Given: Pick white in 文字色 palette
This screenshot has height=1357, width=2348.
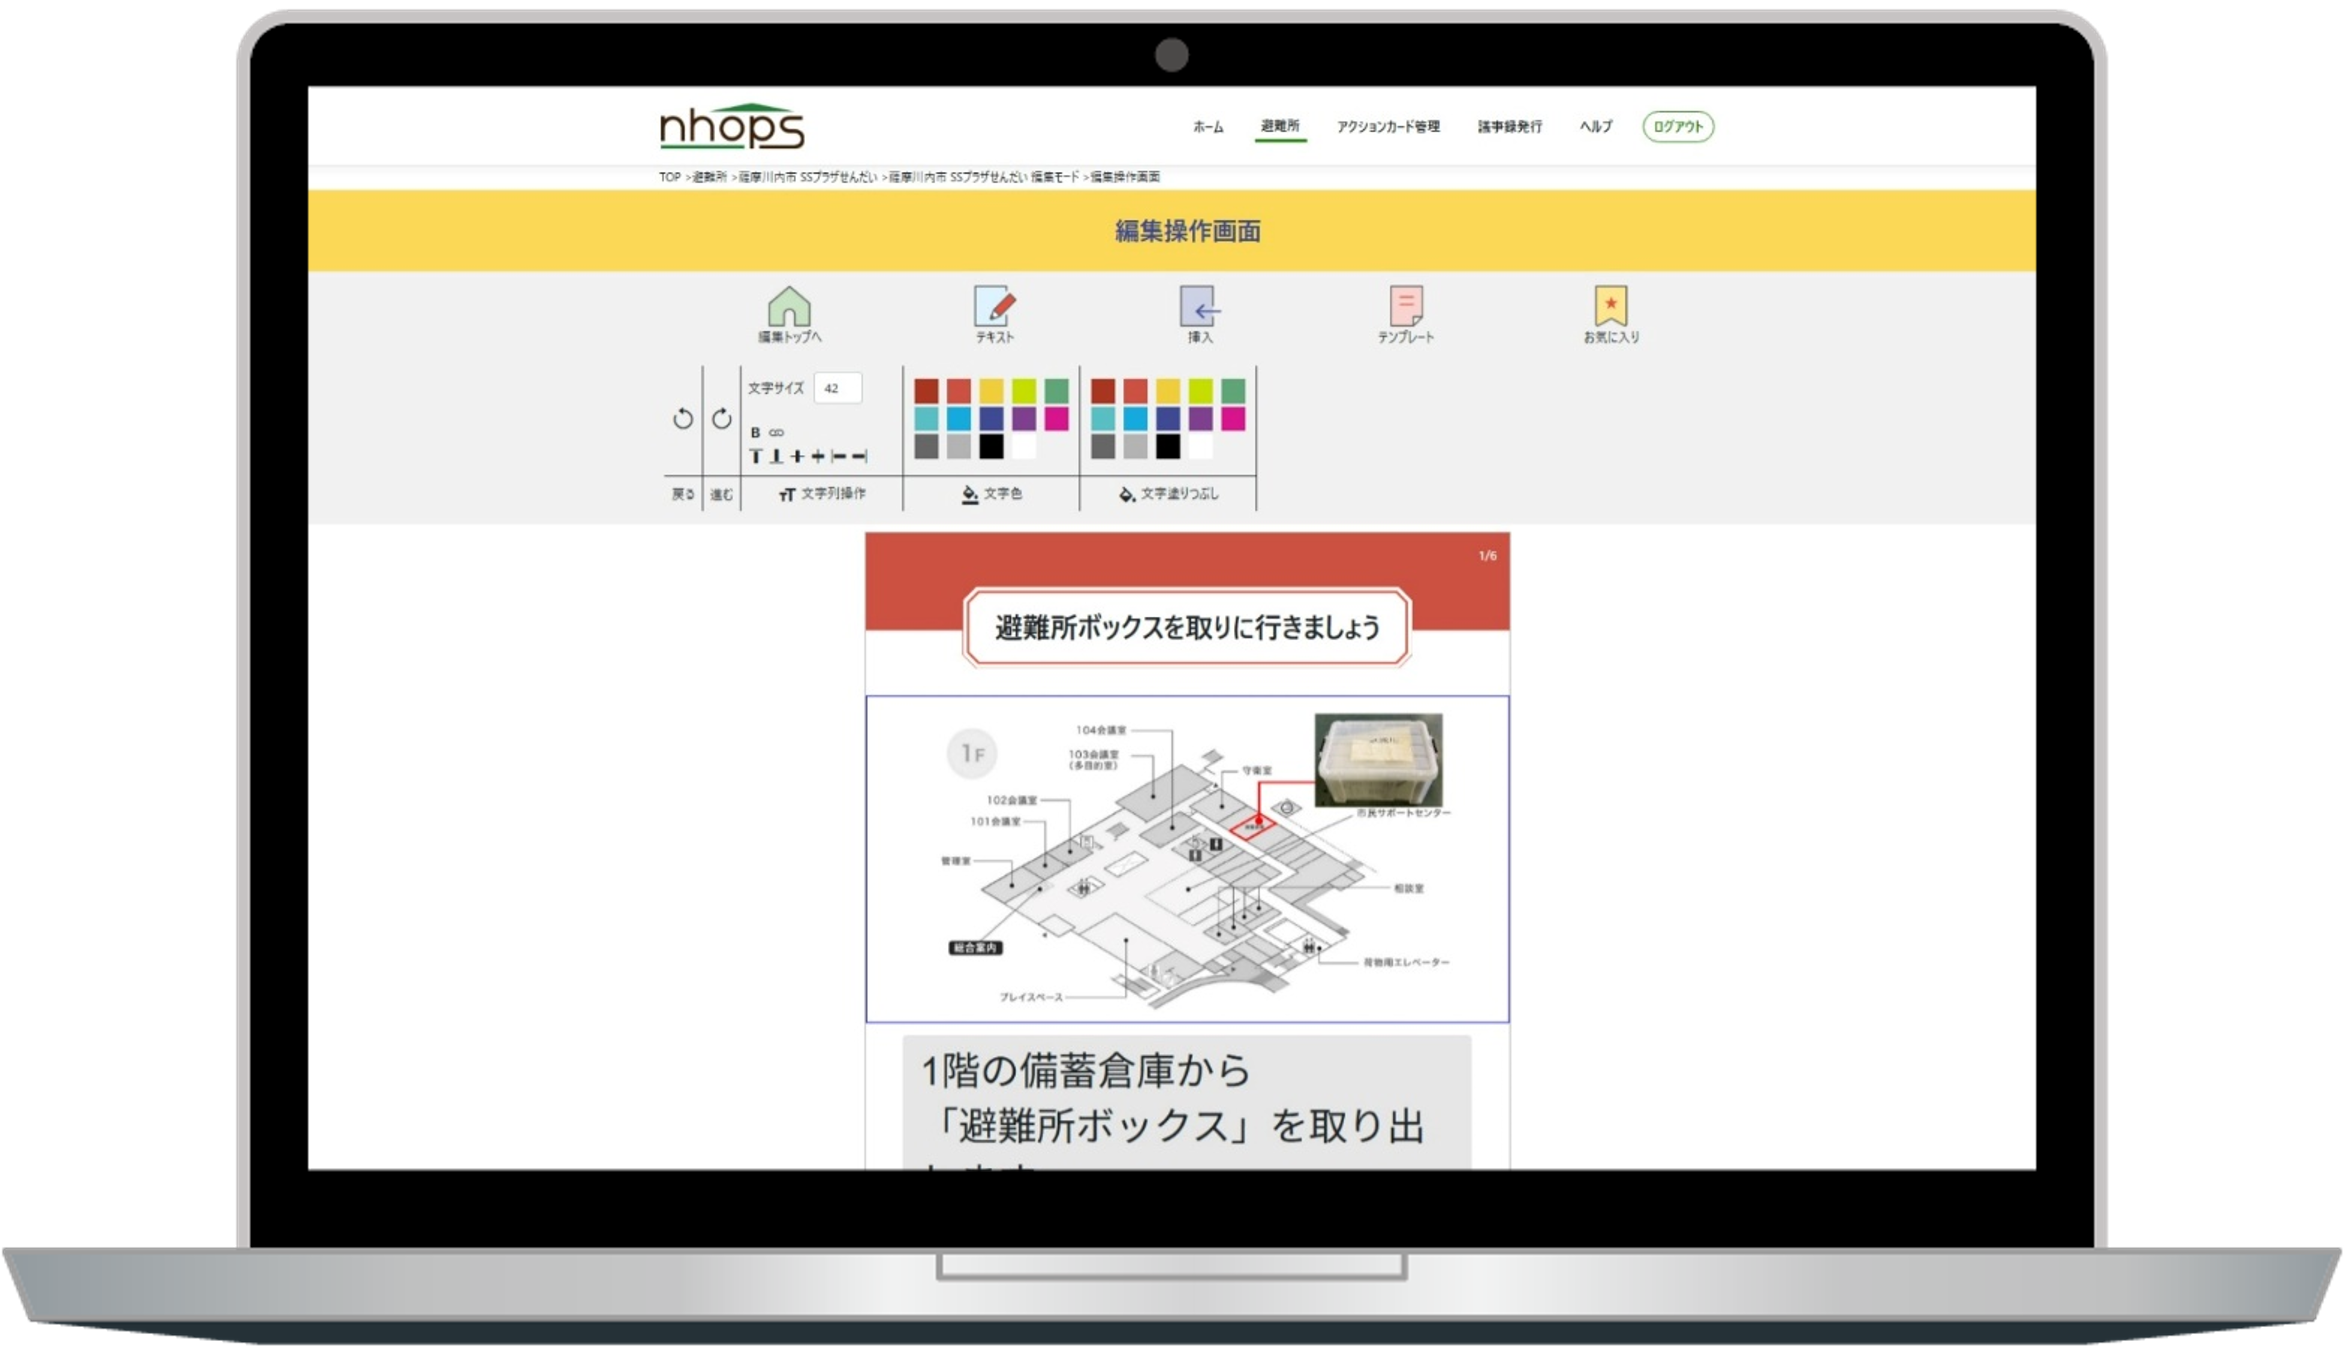Looking at the screenshot, I should (1023, 447).
